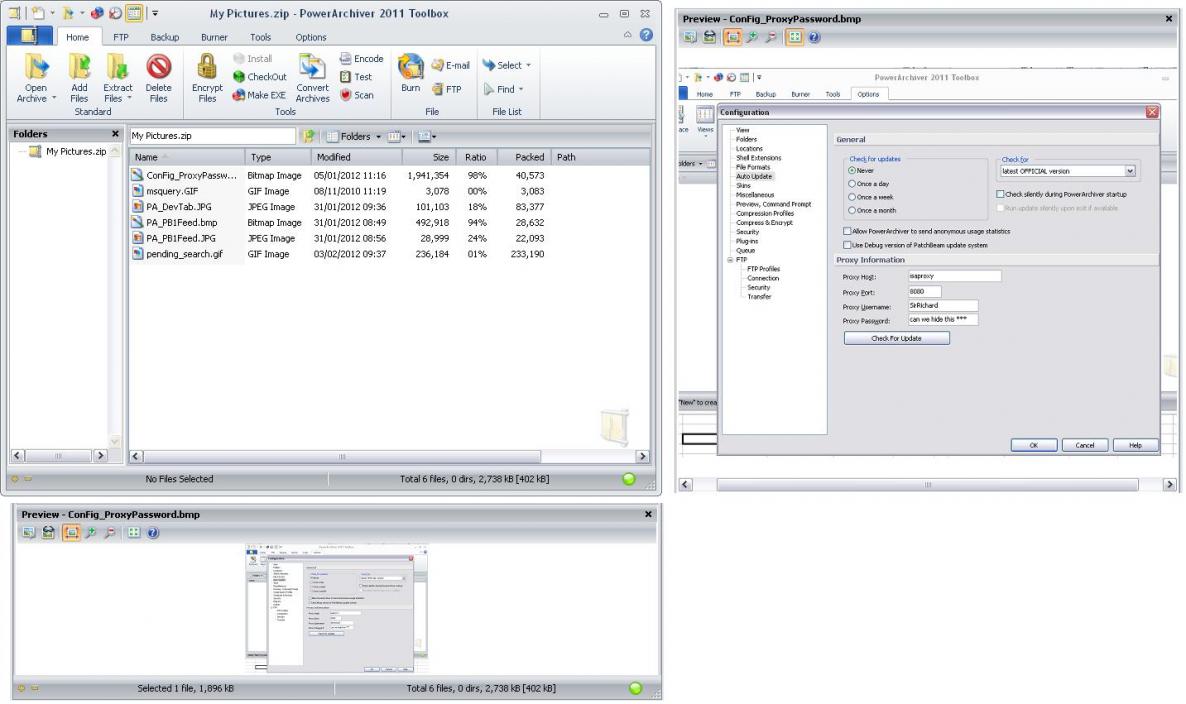Sort the list by the Size column header

(x=430, y=157)
